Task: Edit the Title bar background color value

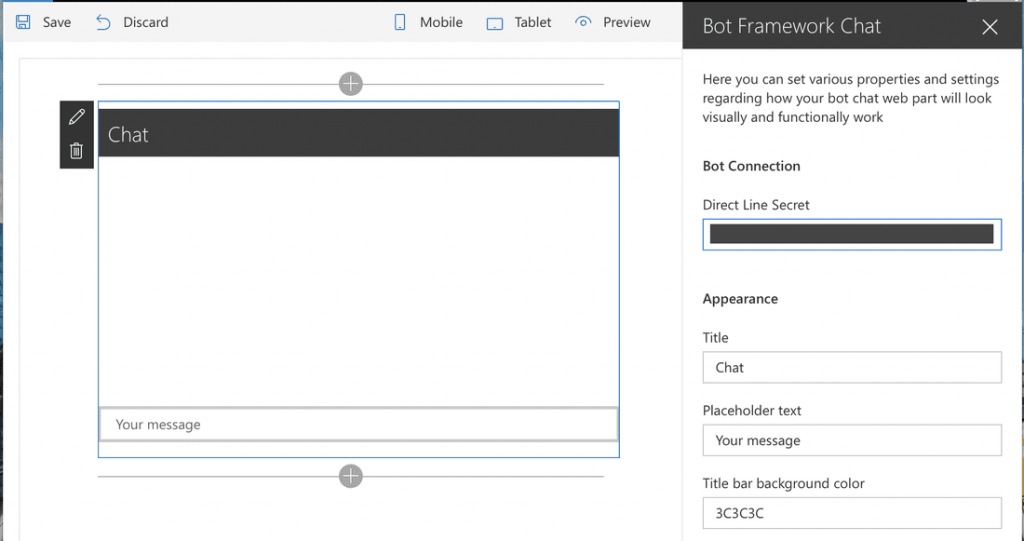Action: point(852,513)
